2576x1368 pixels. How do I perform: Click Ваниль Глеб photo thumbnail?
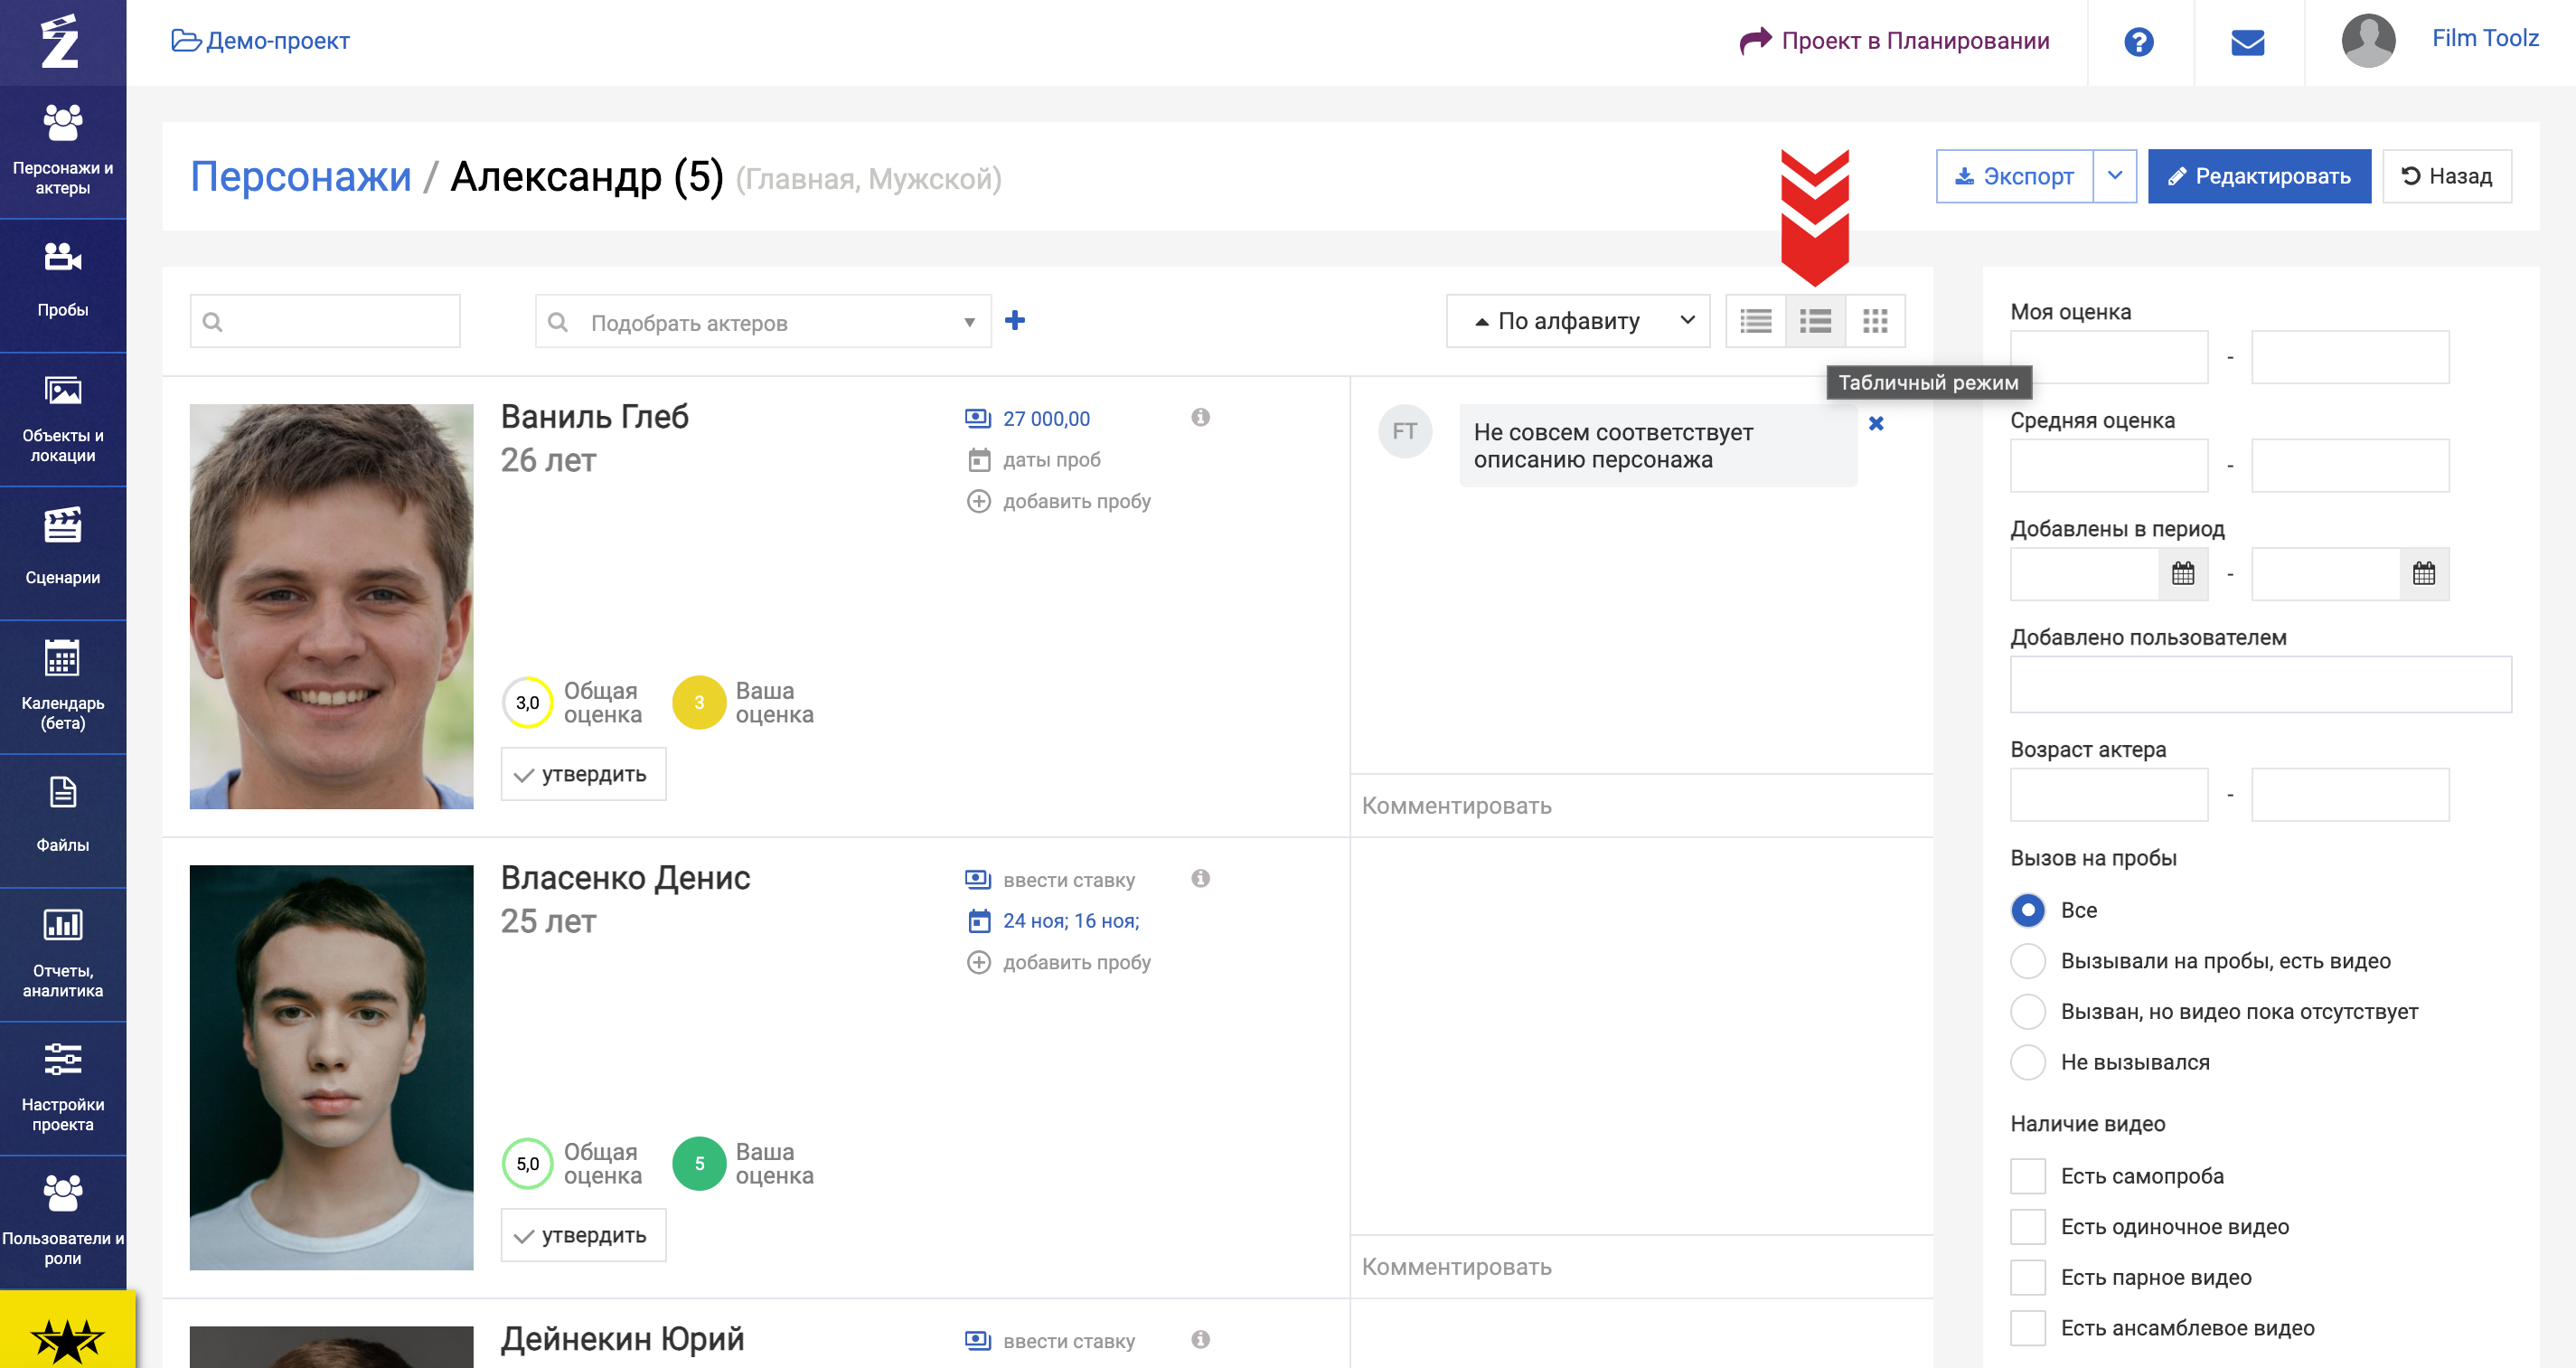pos(331,606)
